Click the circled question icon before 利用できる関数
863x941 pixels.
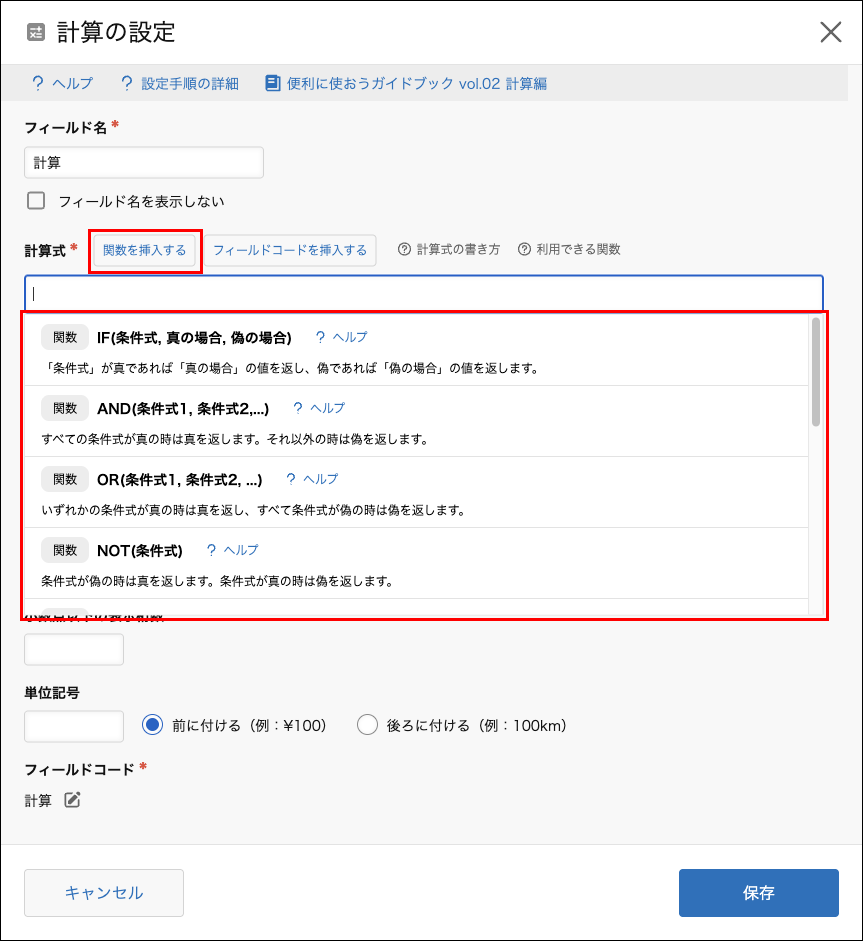[x=524, y=249]
